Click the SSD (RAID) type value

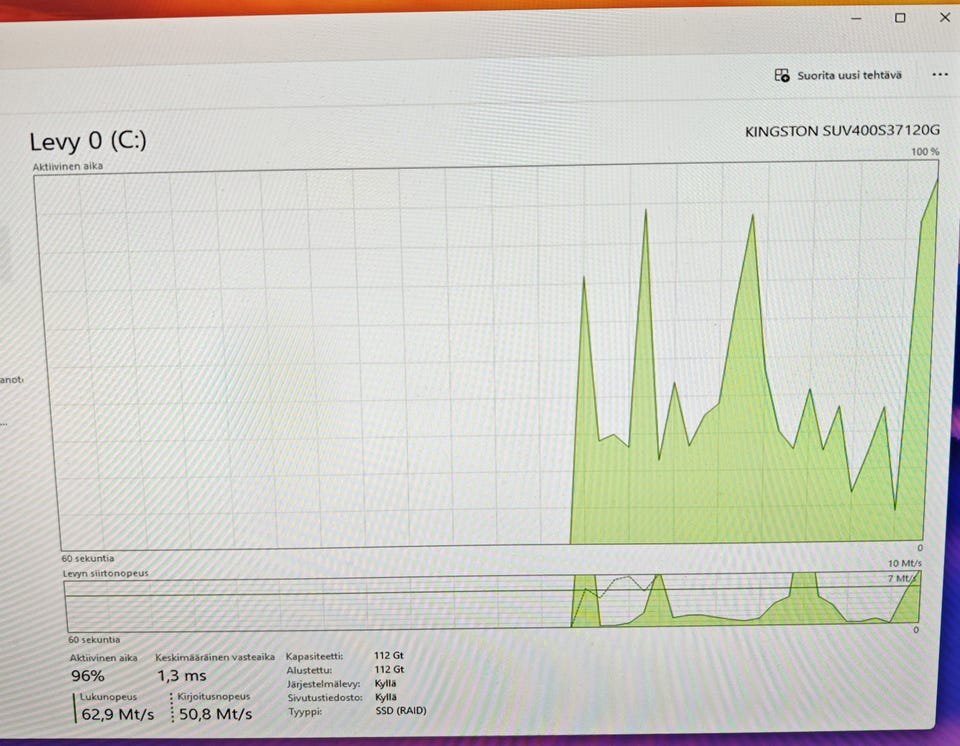pos(400,711)
